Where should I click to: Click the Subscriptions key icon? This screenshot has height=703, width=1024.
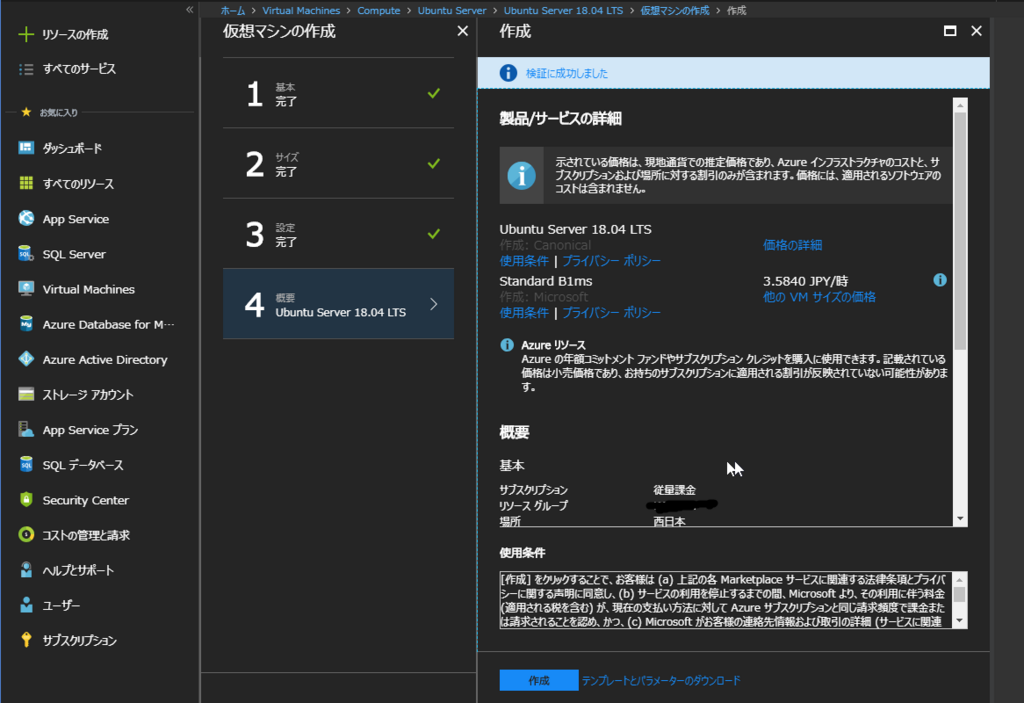pos(25,640)
